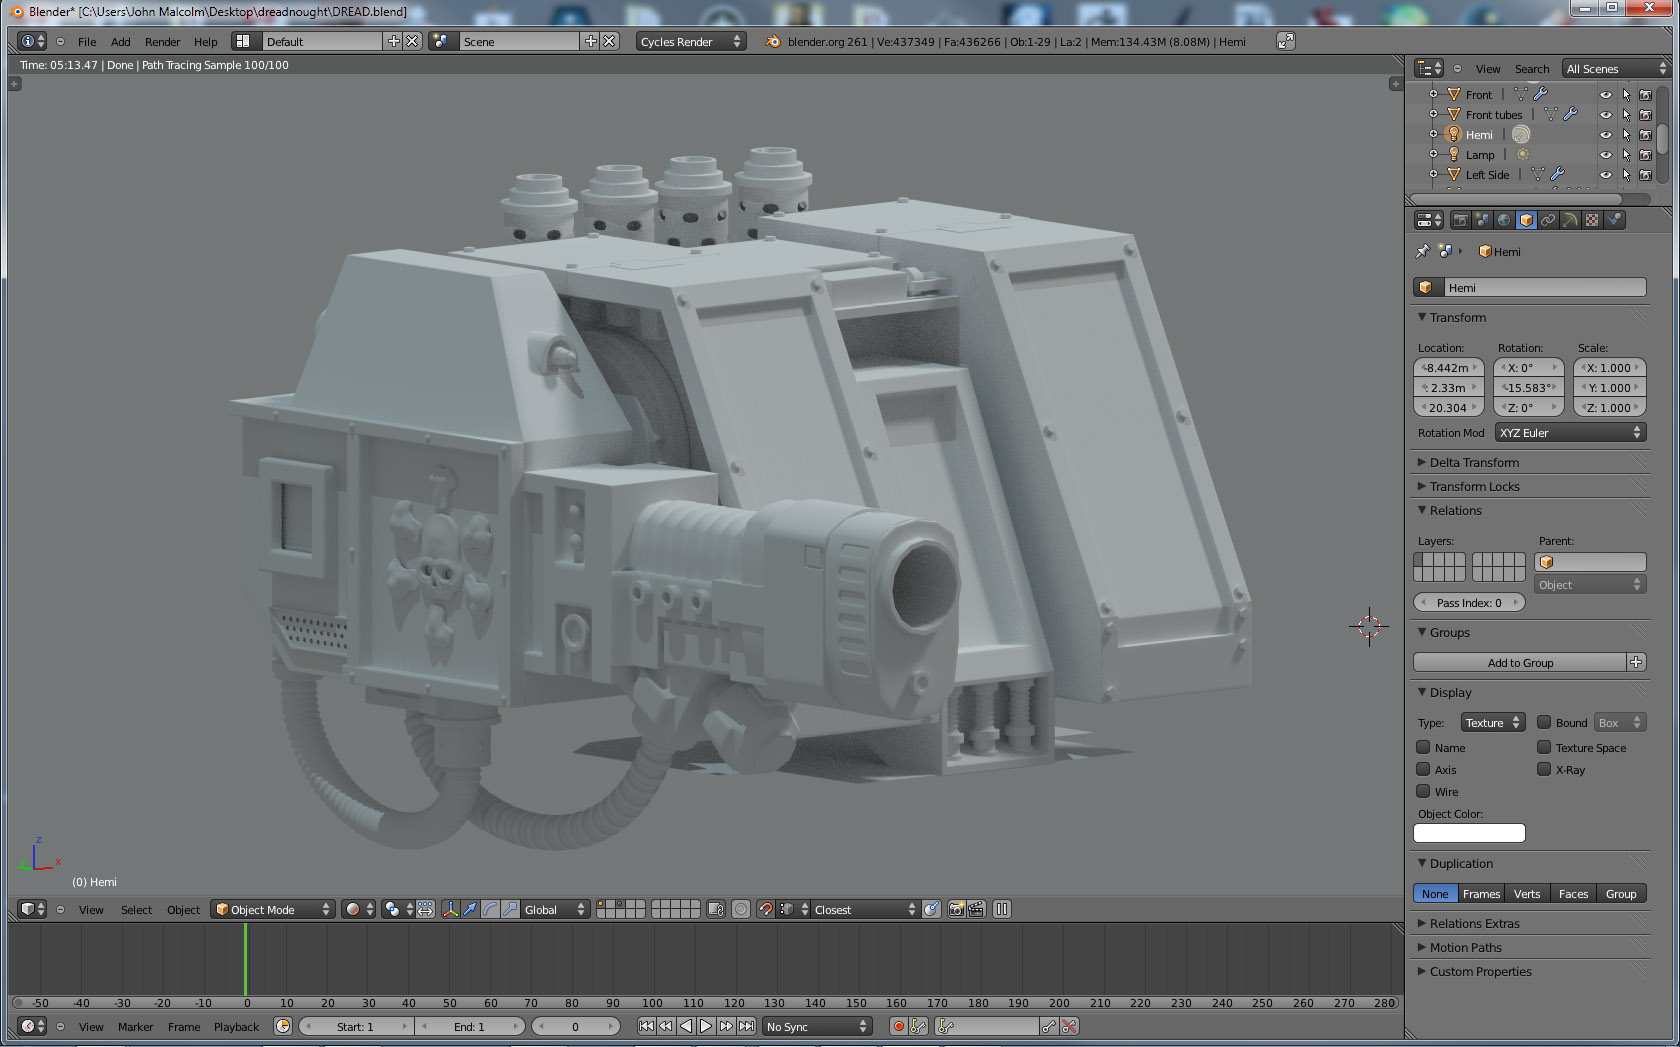This screenshot has width=1680, height=1047.
Task: Open the Closest snap target dropdown
Action: click(x=864, y=909)
